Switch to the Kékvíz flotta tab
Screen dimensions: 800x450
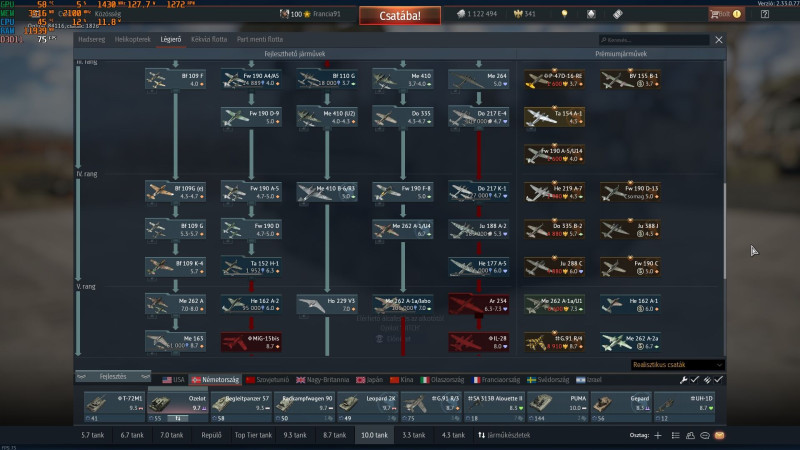209,39
